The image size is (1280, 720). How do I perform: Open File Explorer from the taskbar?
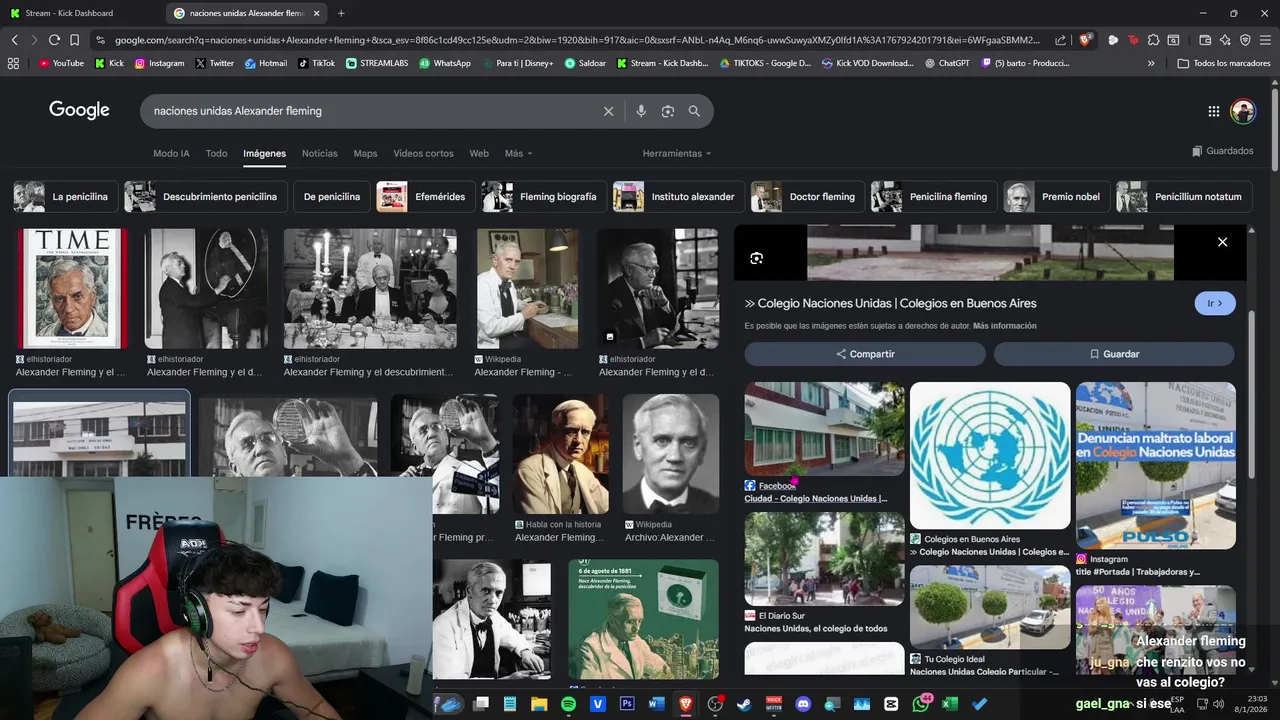539,704
